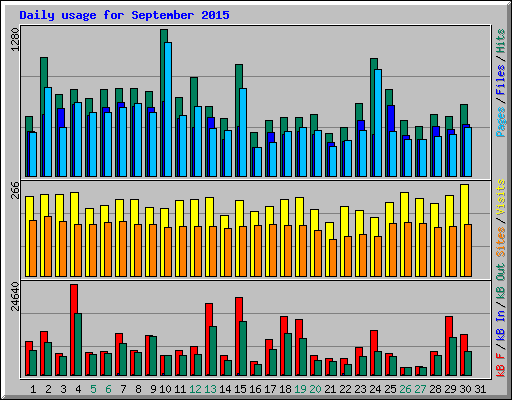Click day 1 on the x-axis
The height and width of the screenshot is (400, 512).
33,389
